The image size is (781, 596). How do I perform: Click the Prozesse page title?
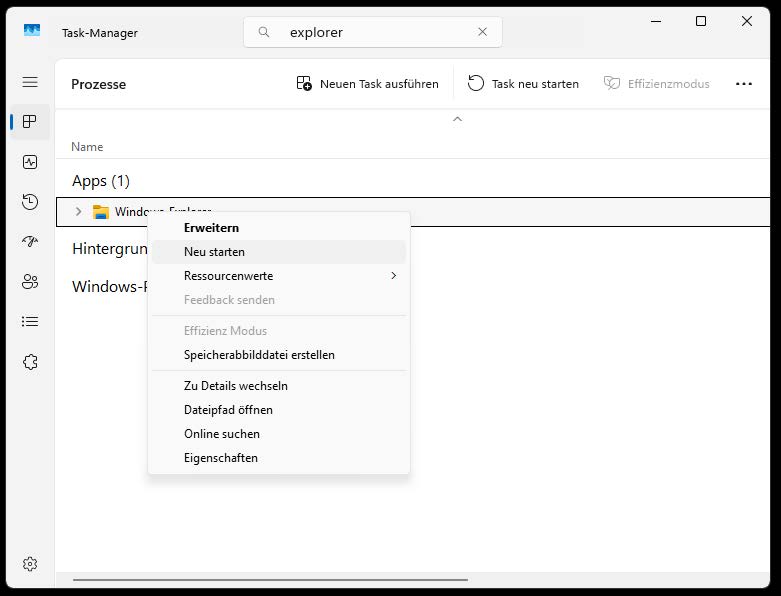click(x=99, y=84)
